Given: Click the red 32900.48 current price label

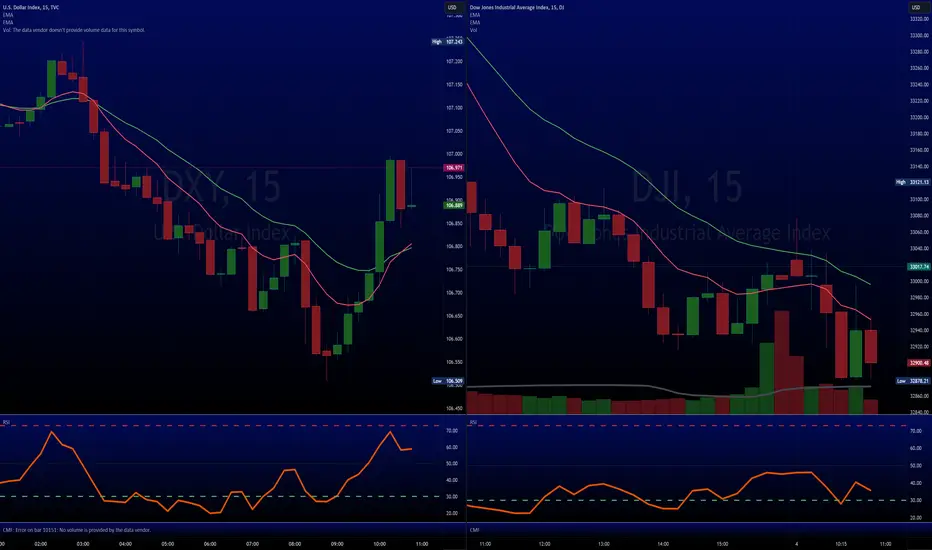Looking at the screenshot, I should 919,363.
